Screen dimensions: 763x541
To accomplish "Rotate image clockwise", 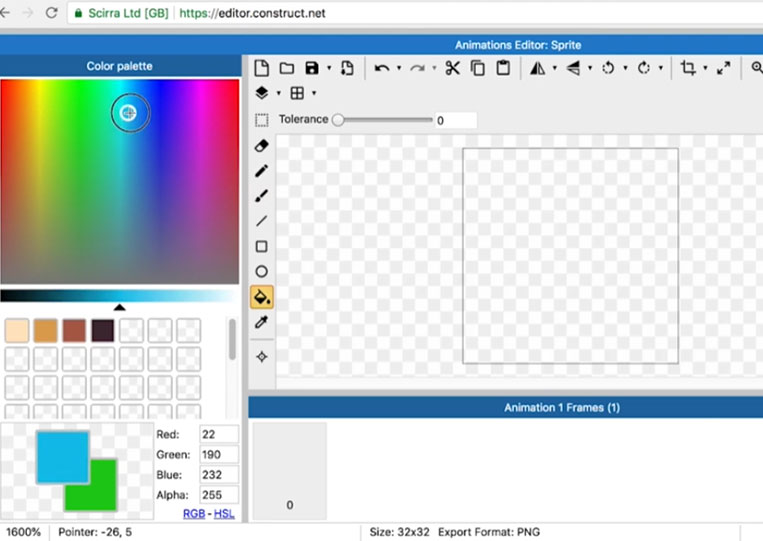I will 644,68.
